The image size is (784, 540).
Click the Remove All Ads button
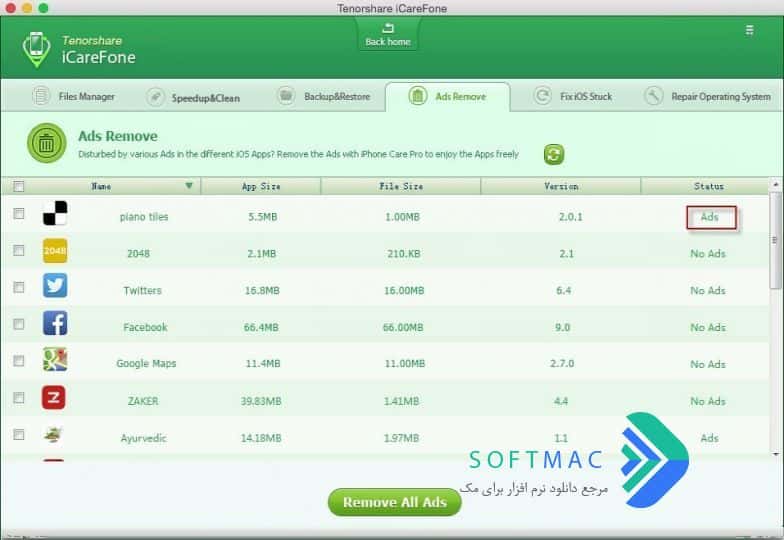point(394,502)
